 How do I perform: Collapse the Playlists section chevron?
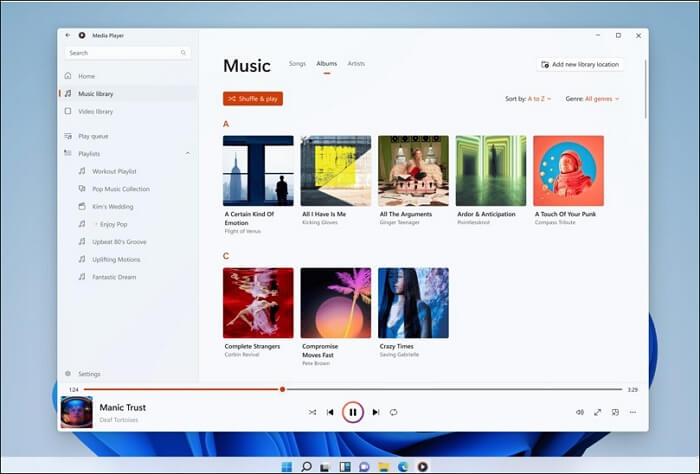coord(188,154)
